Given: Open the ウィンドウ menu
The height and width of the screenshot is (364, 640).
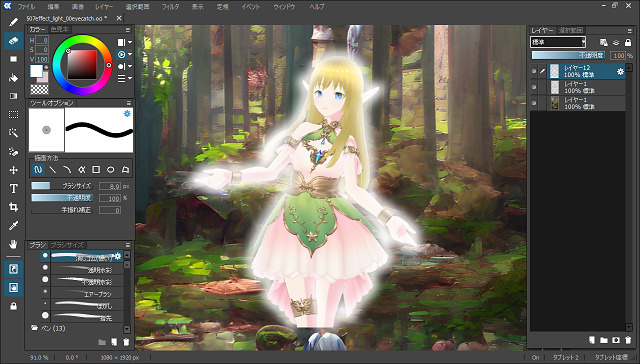Looking at the screenshot, I should click(284, 7).
